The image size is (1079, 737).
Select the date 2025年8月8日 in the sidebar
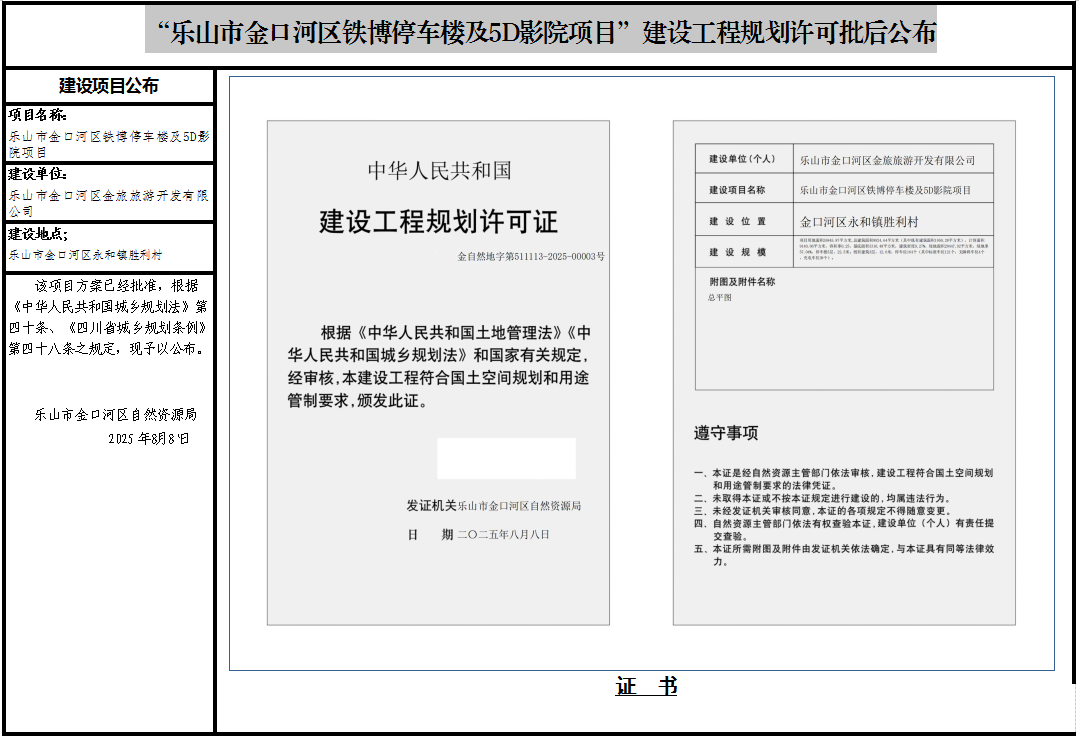point(149,438)
